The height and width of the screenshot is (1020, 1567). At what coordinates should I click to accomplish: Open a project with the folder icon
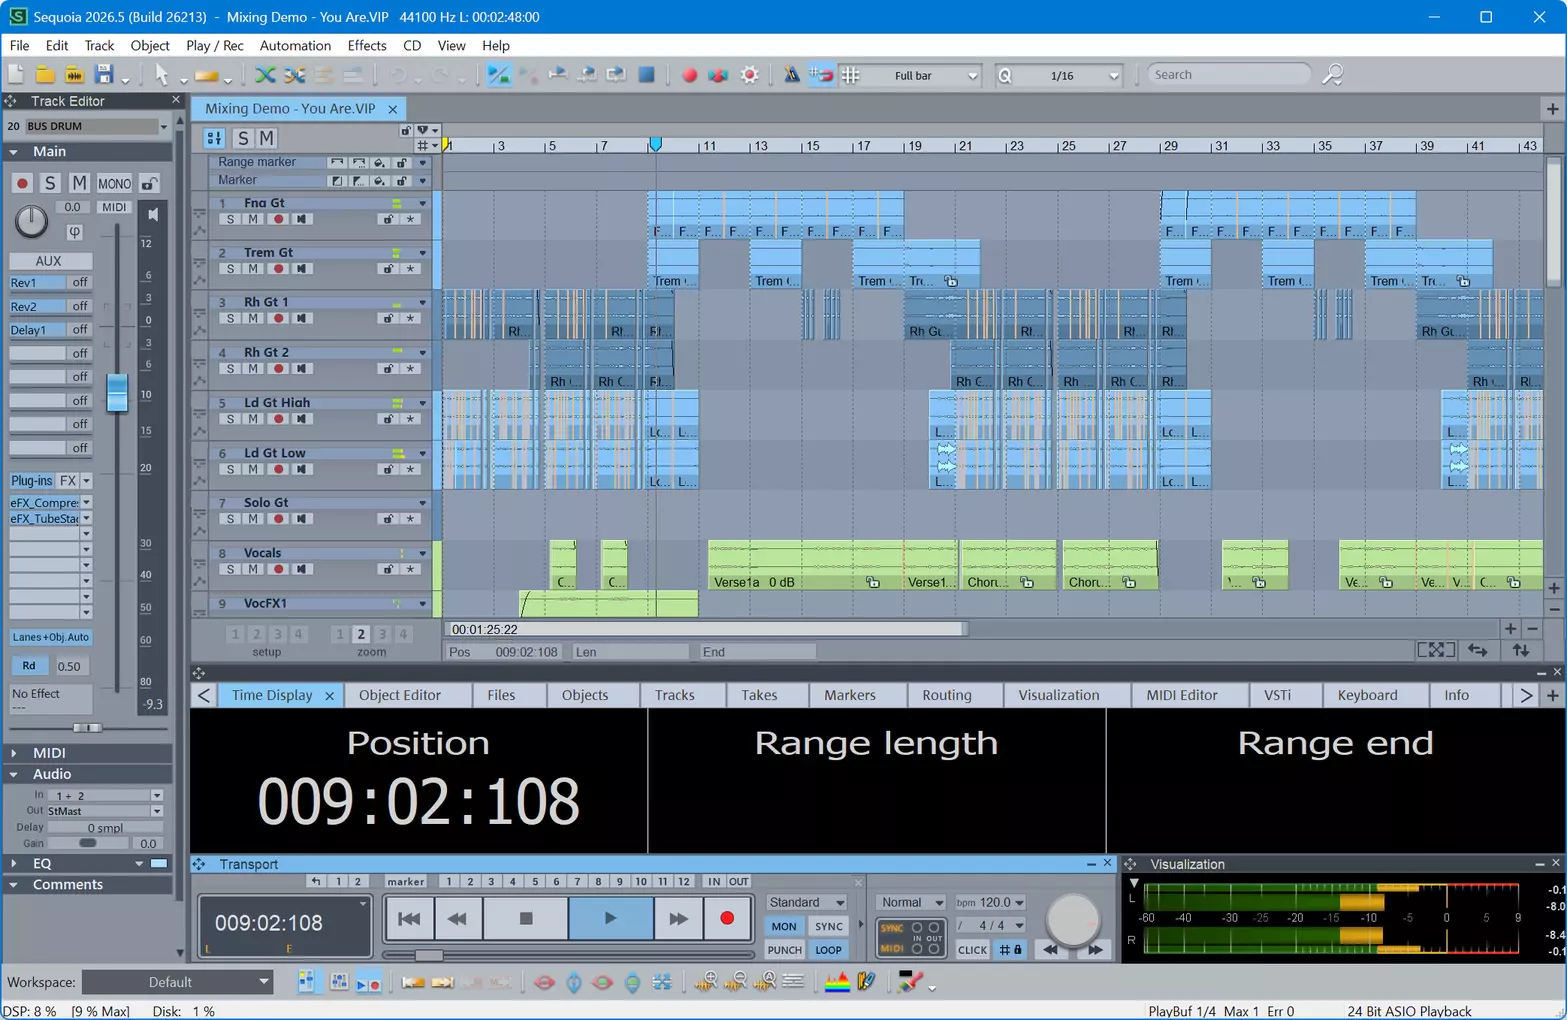[45, 75]
